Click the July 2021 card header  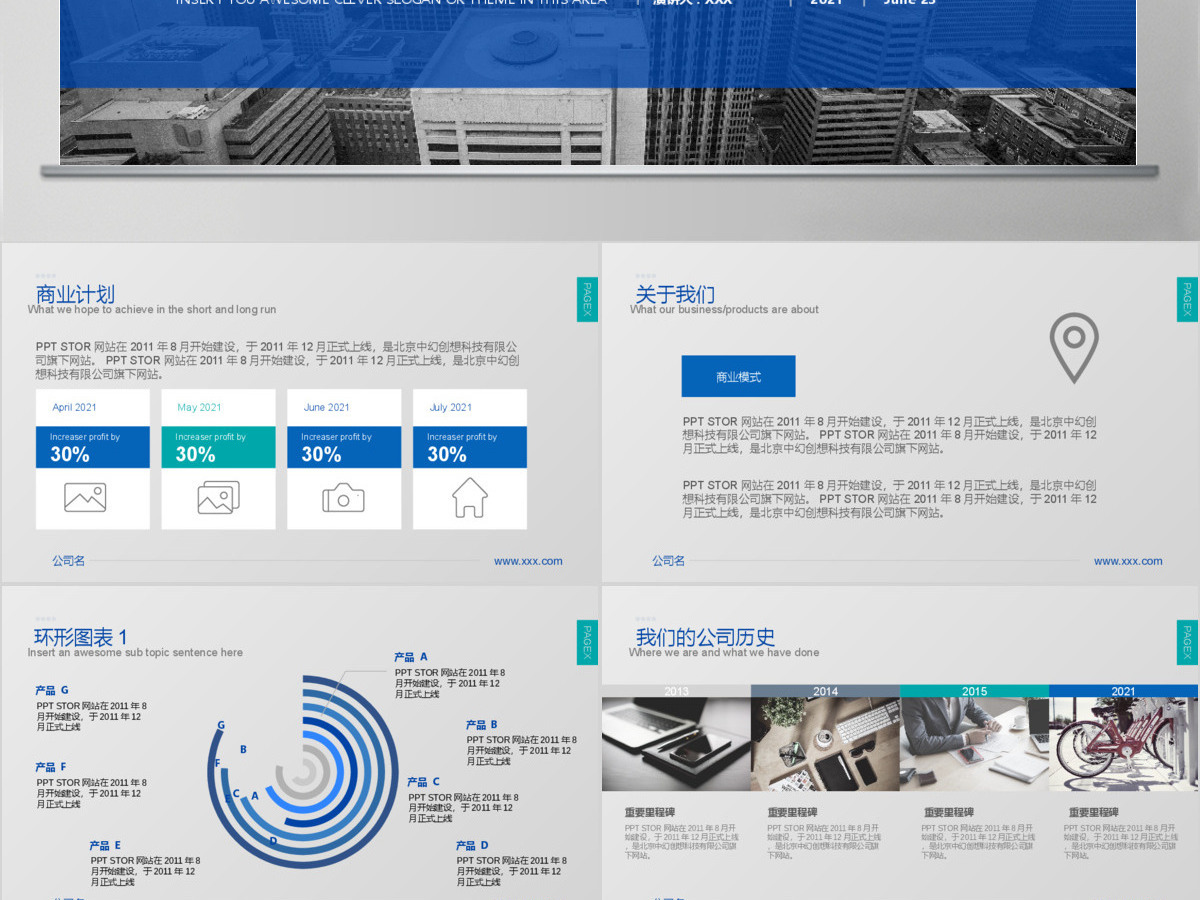(470, 408)
